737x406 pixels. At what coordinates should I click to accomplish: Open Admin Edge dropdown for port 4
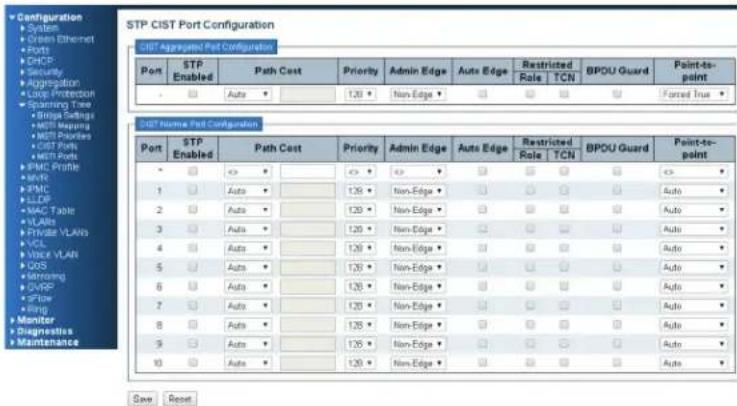pyautogui.click(x=417, y=248)
